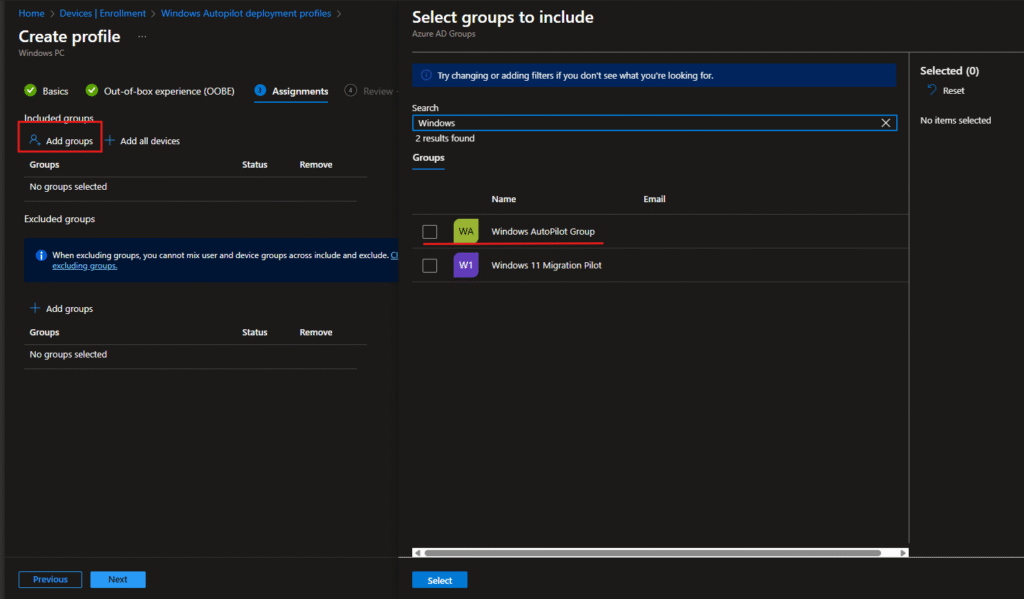The image size is (1024, 599).
Task: Check the Windows 11 Migration Pilot checkbox
Action: pyautogui.click(x=430, y=265)
